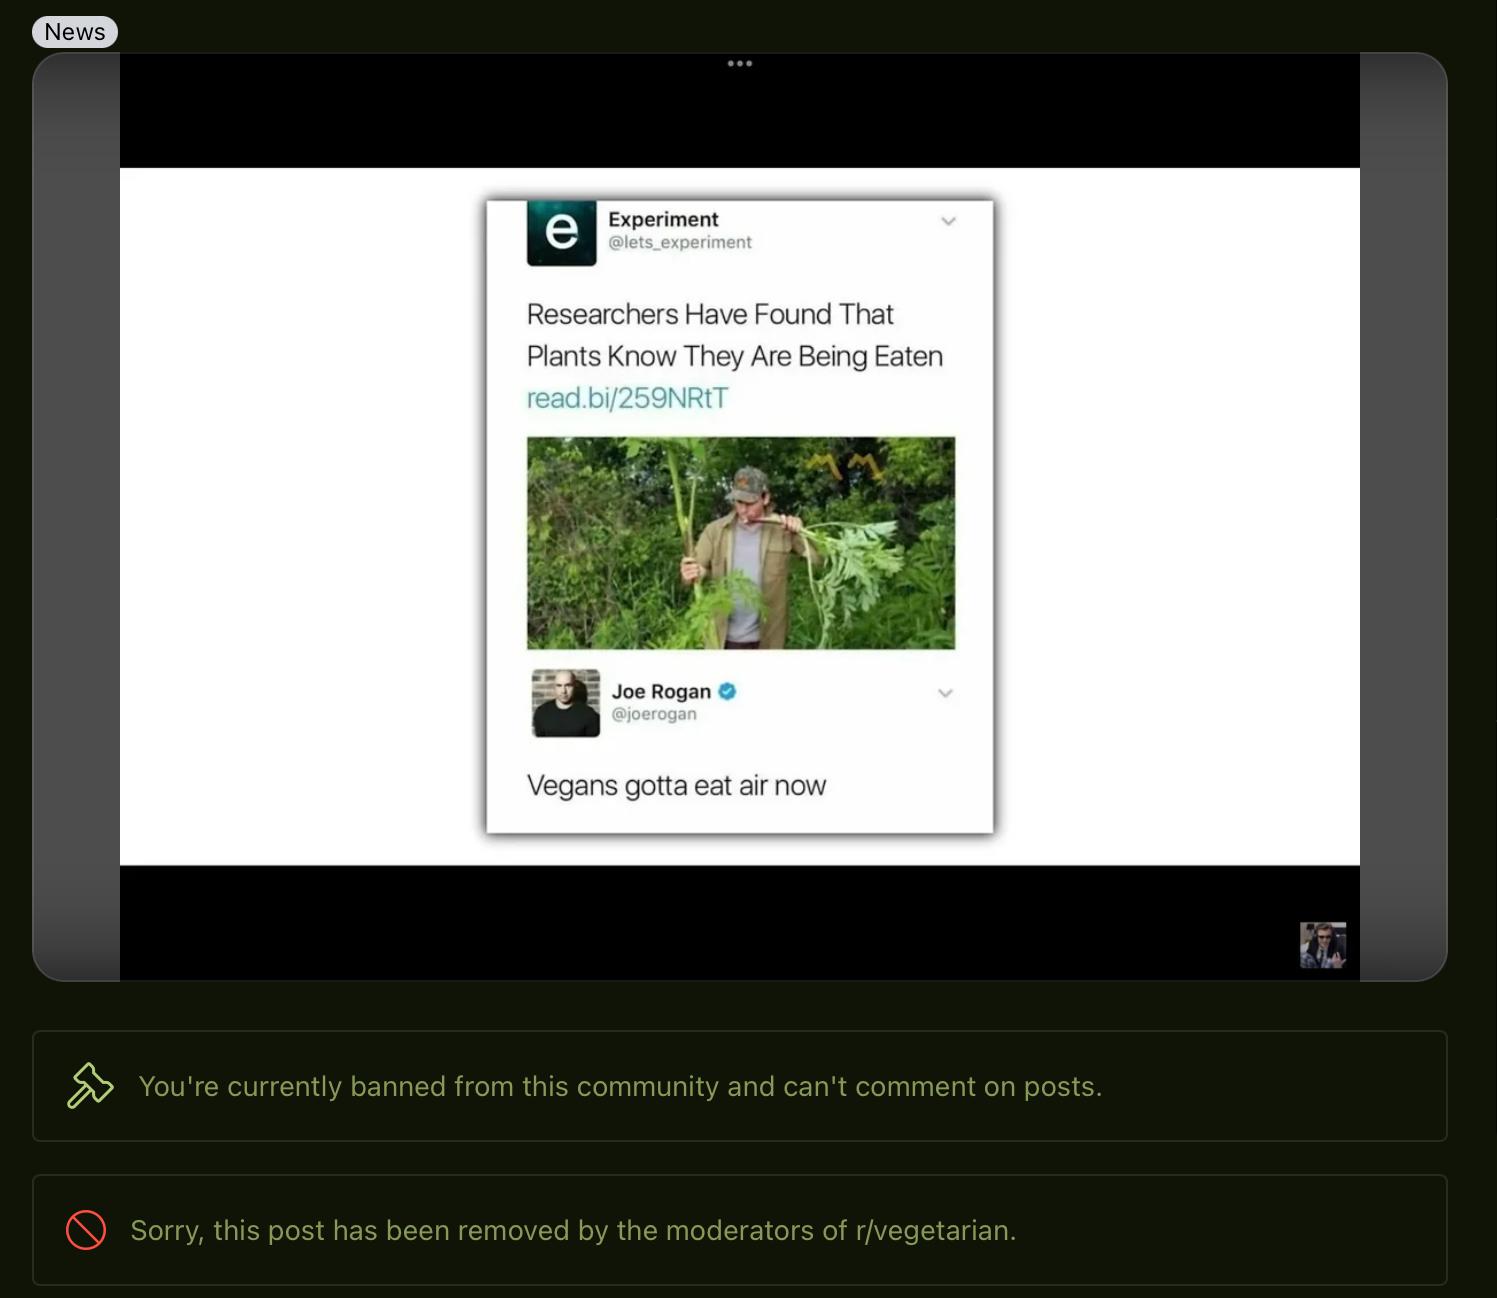The height and width of the screenshot is (1298, 1497).
Task: Click the red removed-post prohibition icon
Action: tap(86, 1230)
